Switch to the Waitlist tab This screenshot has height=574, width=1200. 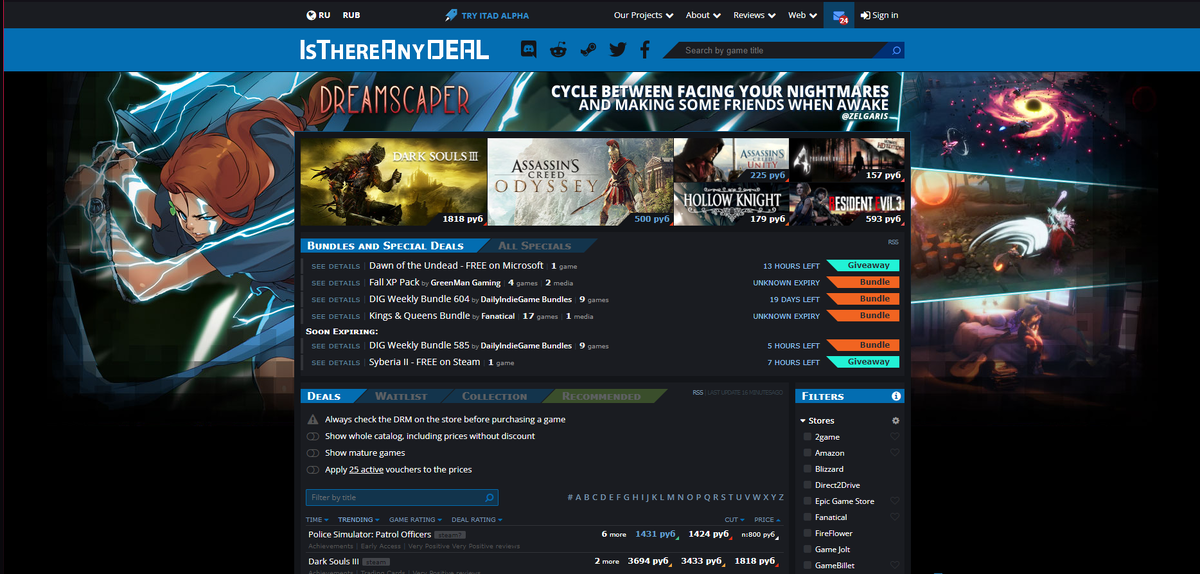(x=401, y=396)
